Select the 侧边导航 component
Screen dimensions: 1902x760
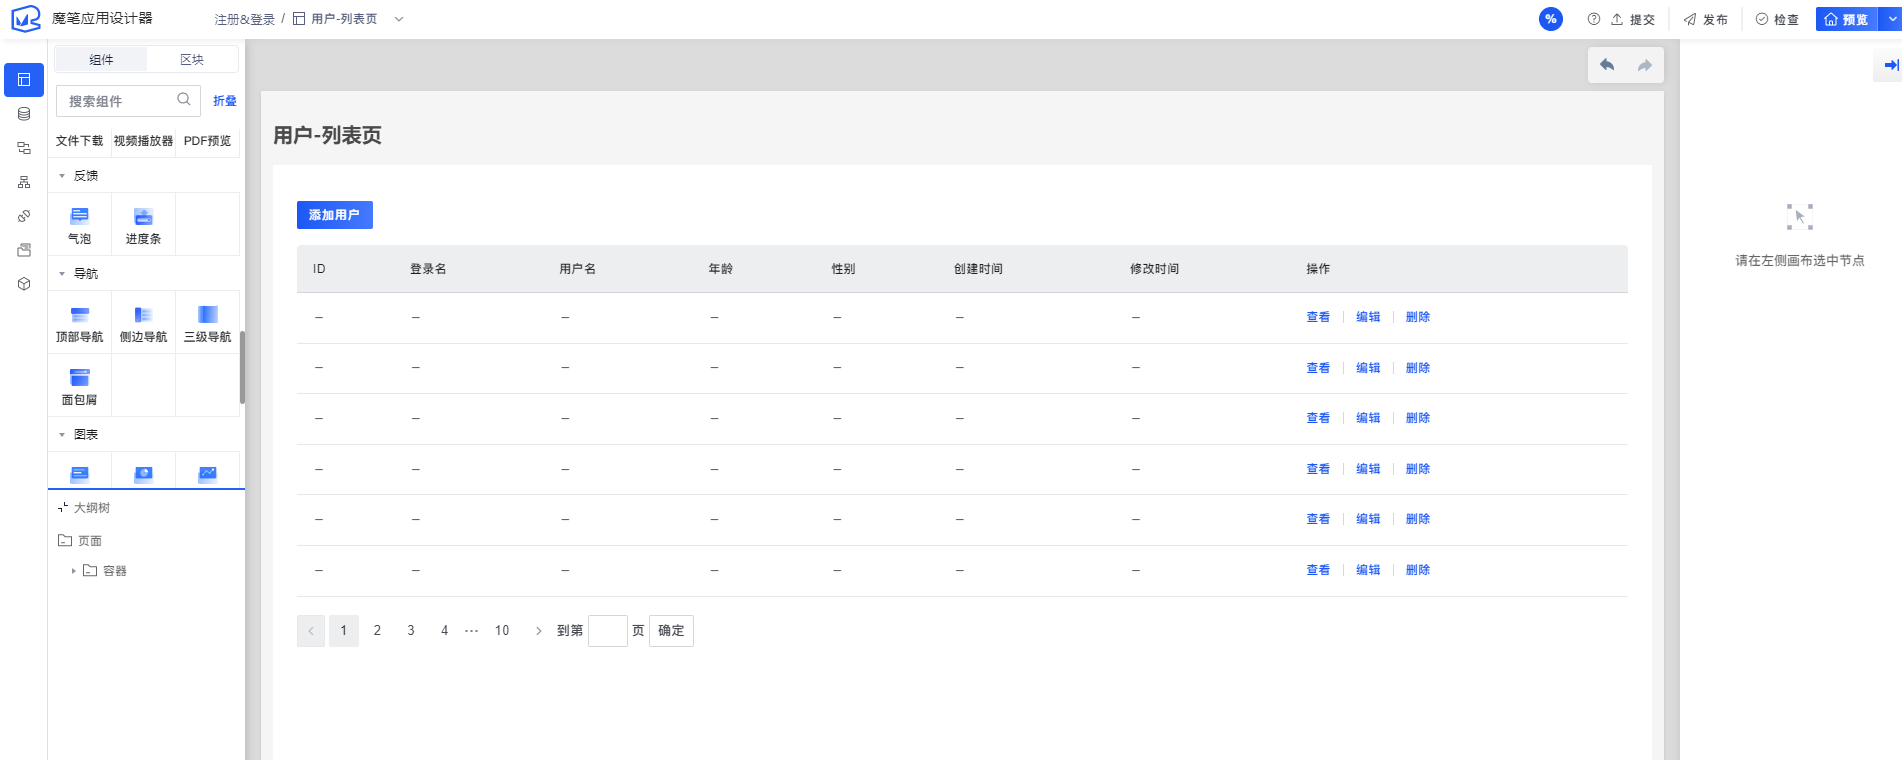pyautogui.click(x=143, y=323)
